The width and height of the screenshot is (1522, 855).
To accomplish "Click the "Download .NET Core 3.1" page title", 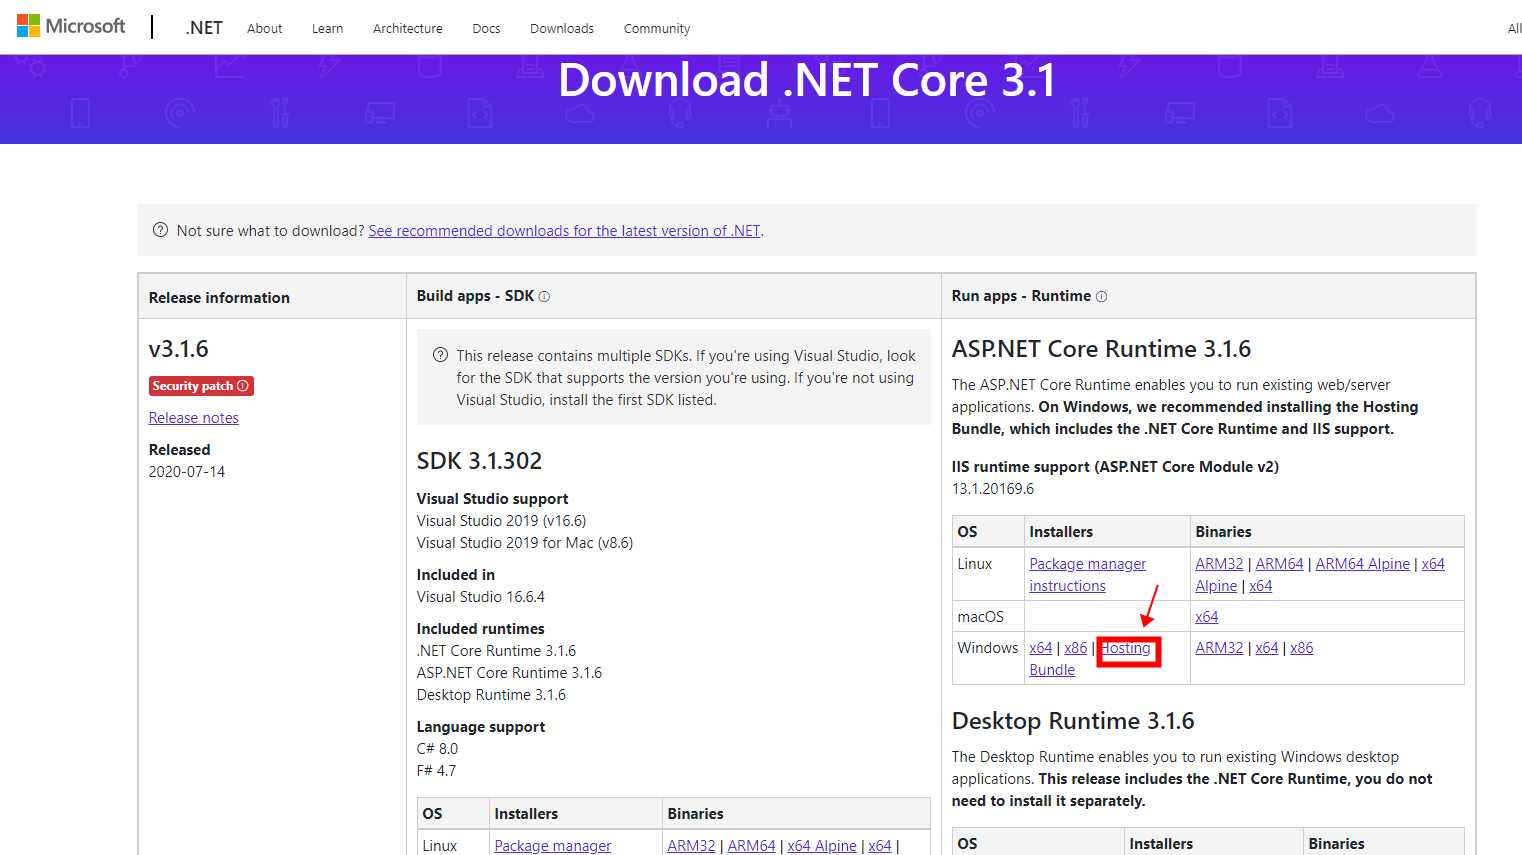I will (807, 80).
